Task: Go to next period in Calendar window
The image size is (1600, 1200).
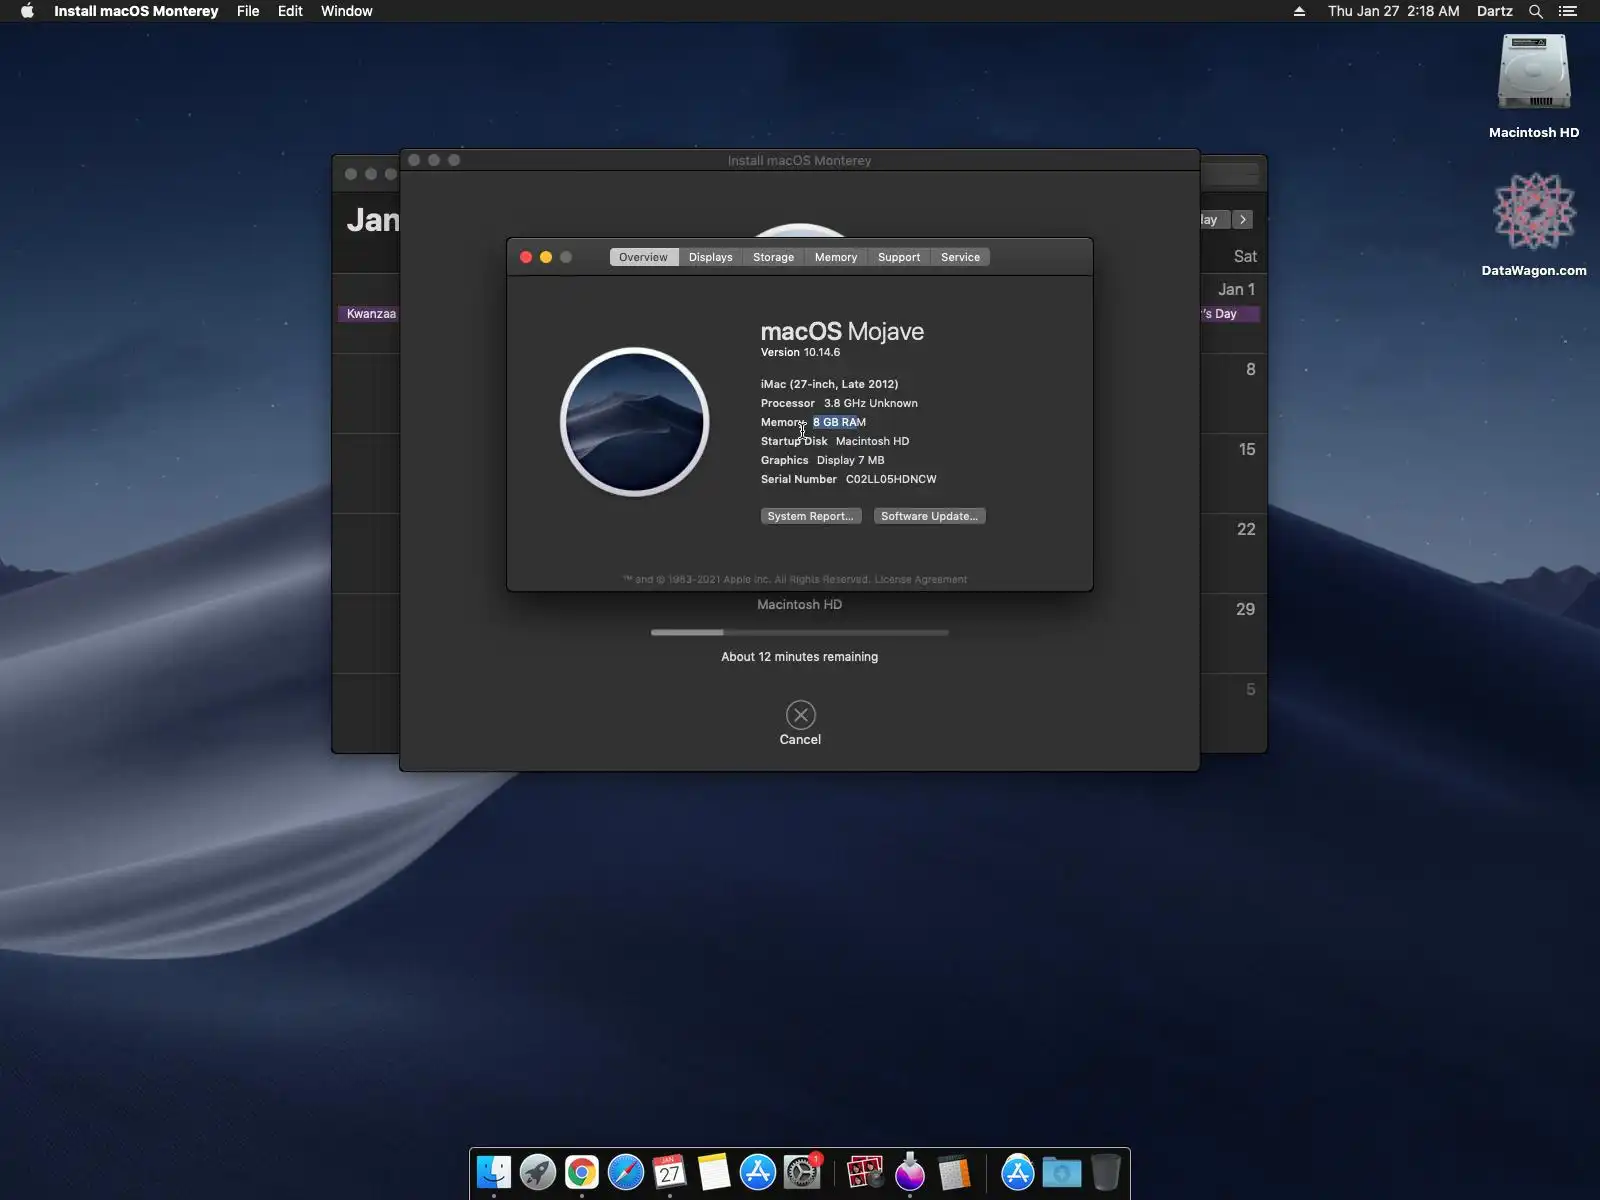Action: (1243, 220)
